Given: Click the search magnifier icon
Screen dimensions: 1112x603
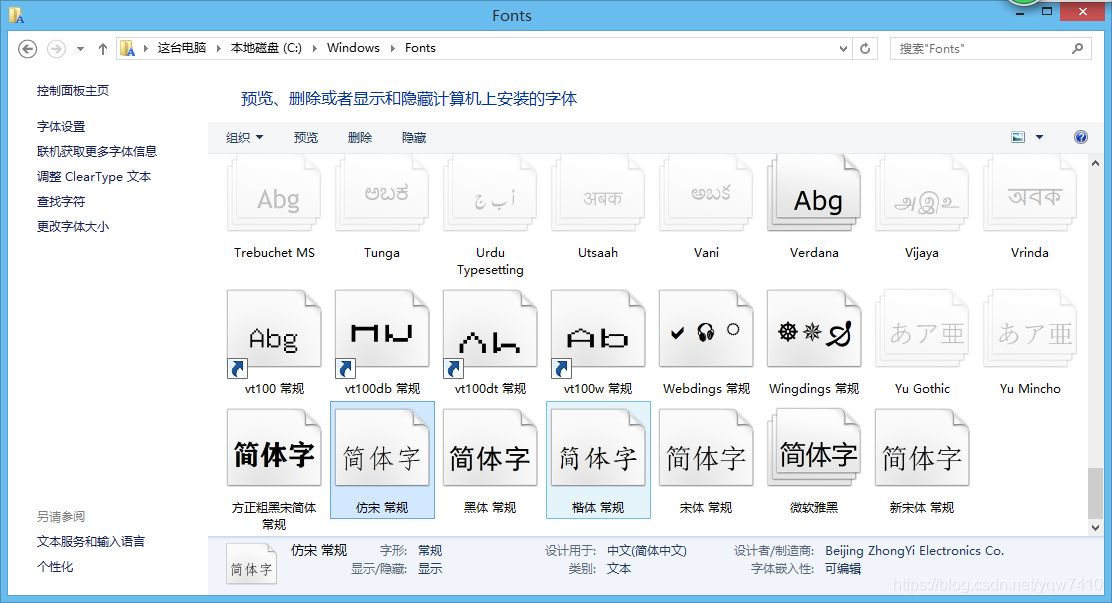Looking at the screenshot, I should click(1077, 48).
